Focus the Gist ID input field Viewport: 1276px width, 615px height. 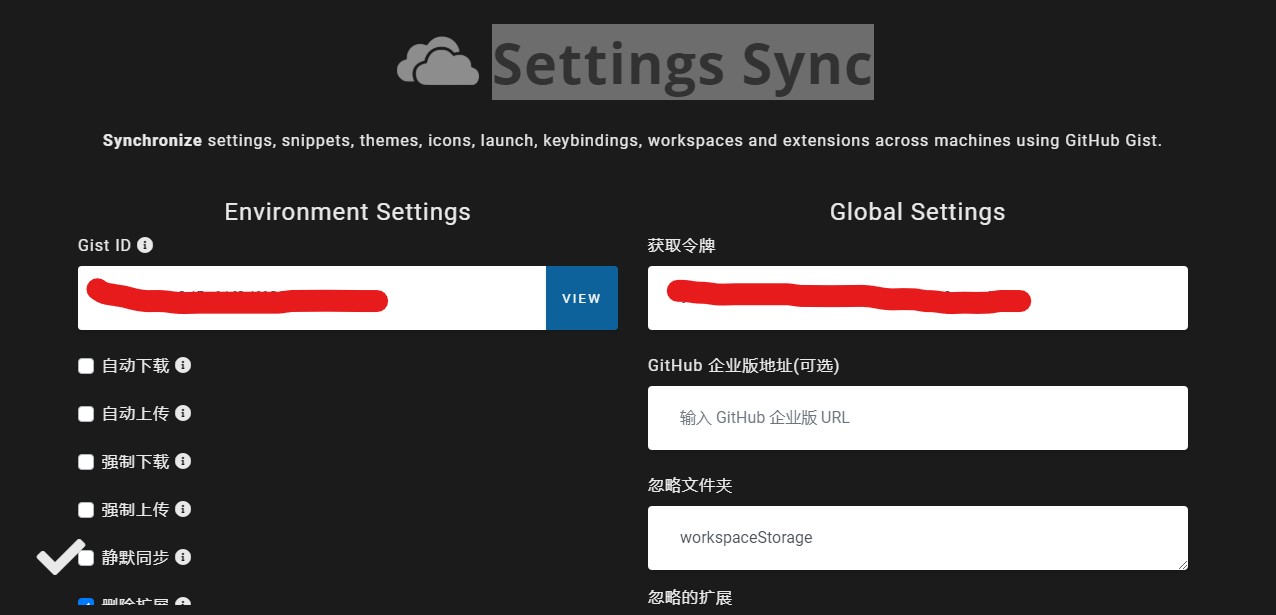pos(312,298)
